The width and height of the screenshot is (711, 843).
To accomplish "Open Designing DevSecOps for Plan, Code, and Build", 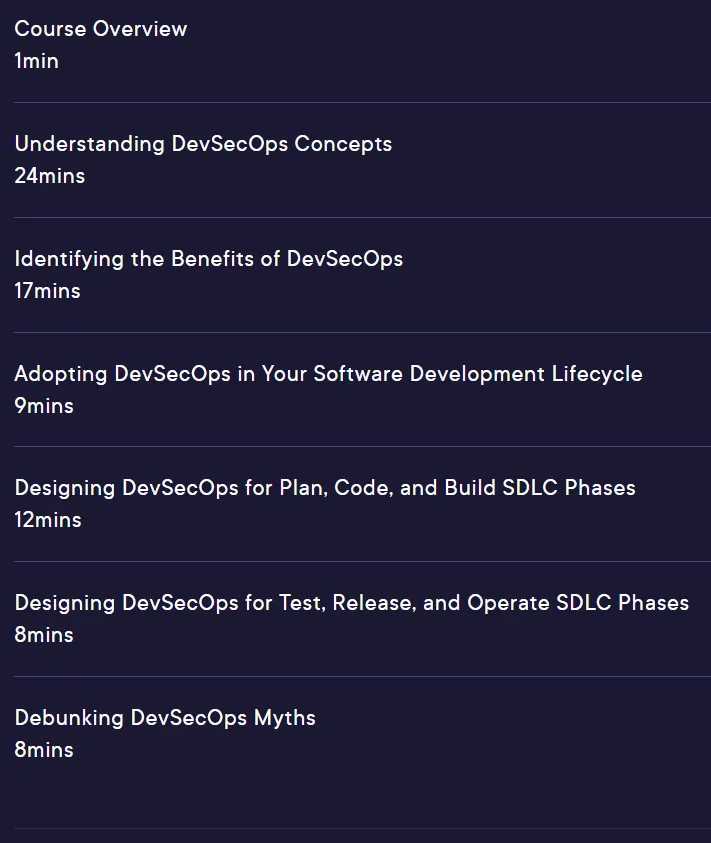I will pos(325,488).
